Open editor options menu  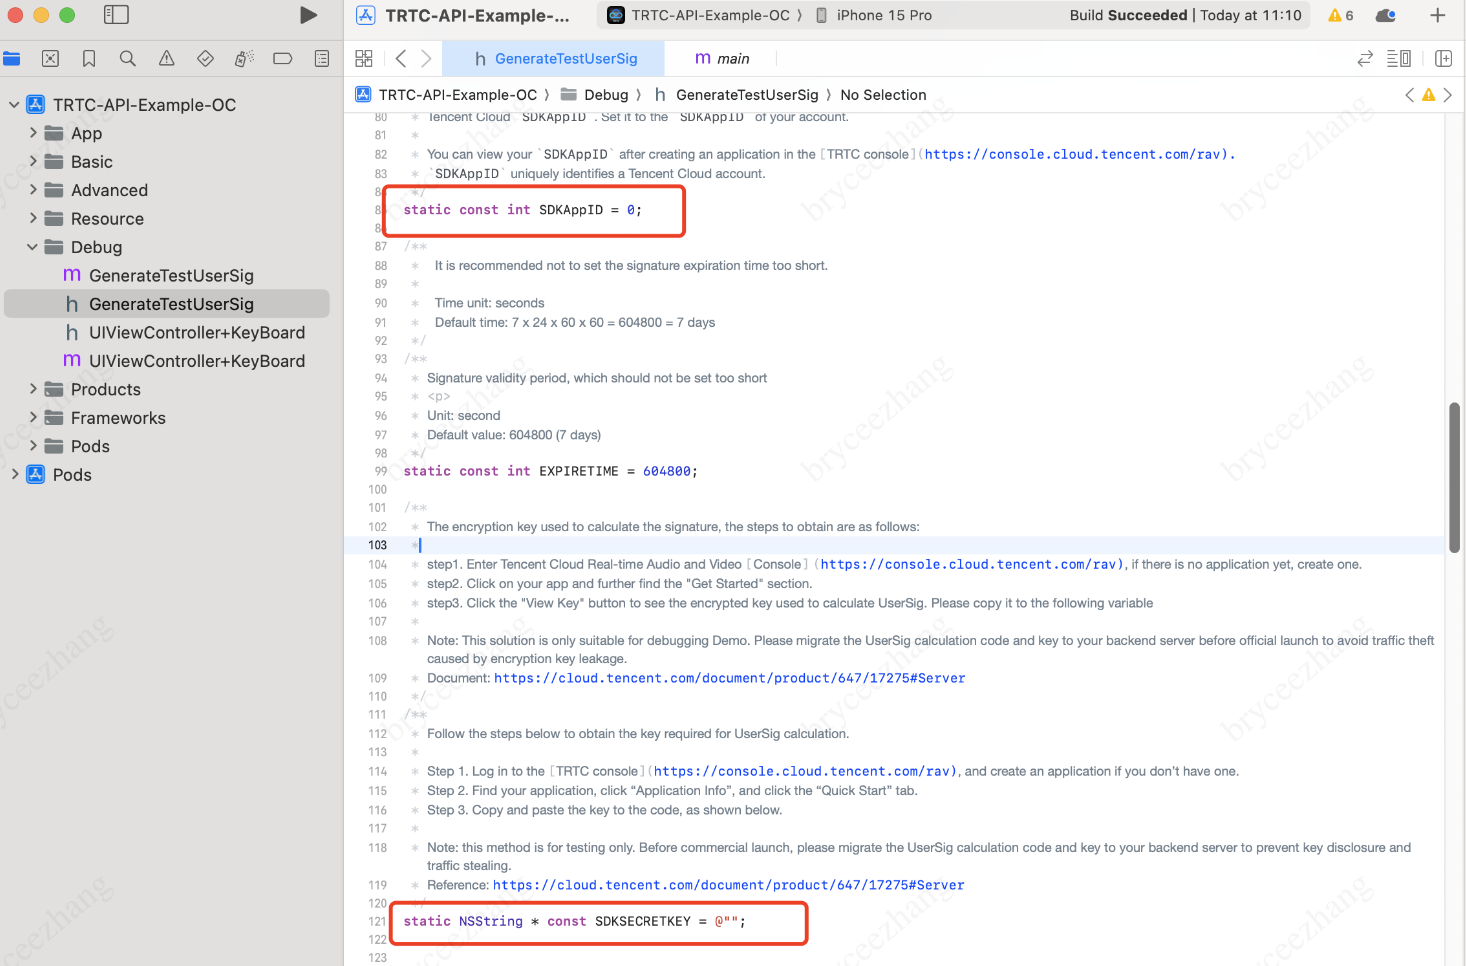(x=1399, y=59)
